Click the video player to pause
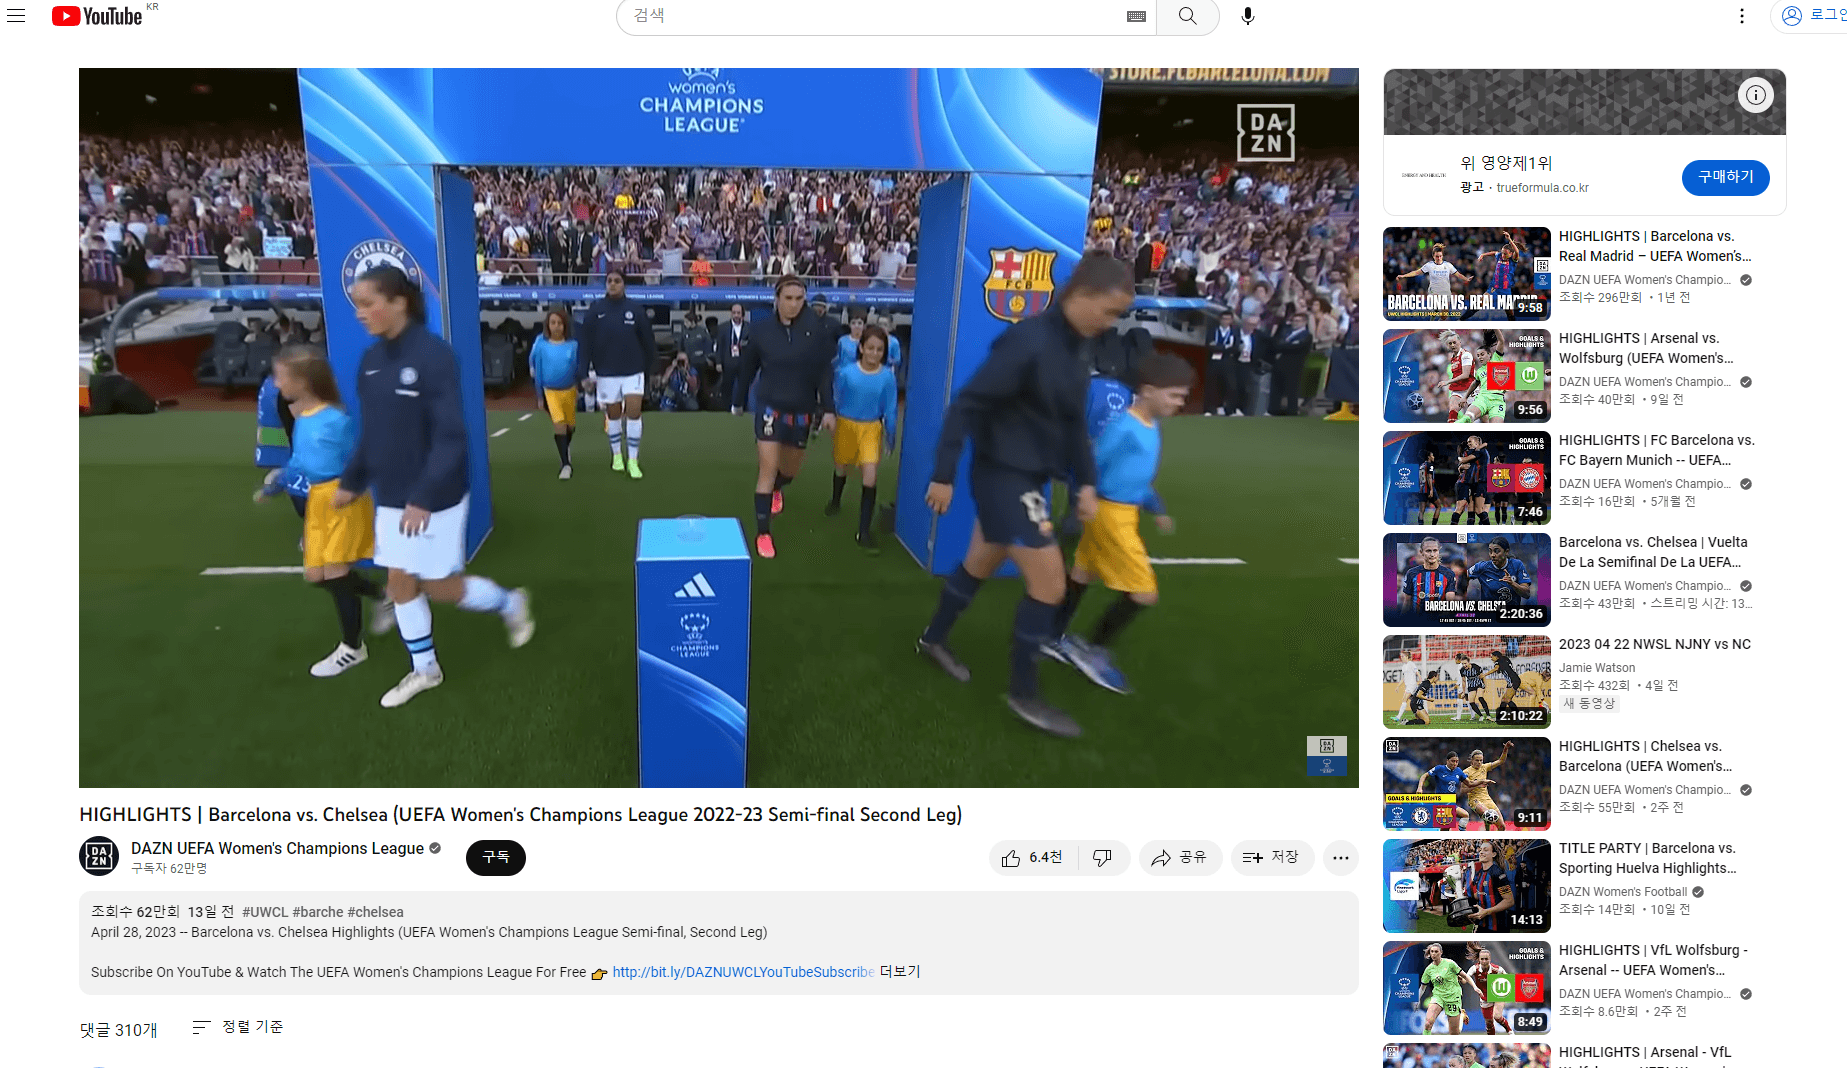Screen dimensions: 1847x1068 click(x=719, y=428)
